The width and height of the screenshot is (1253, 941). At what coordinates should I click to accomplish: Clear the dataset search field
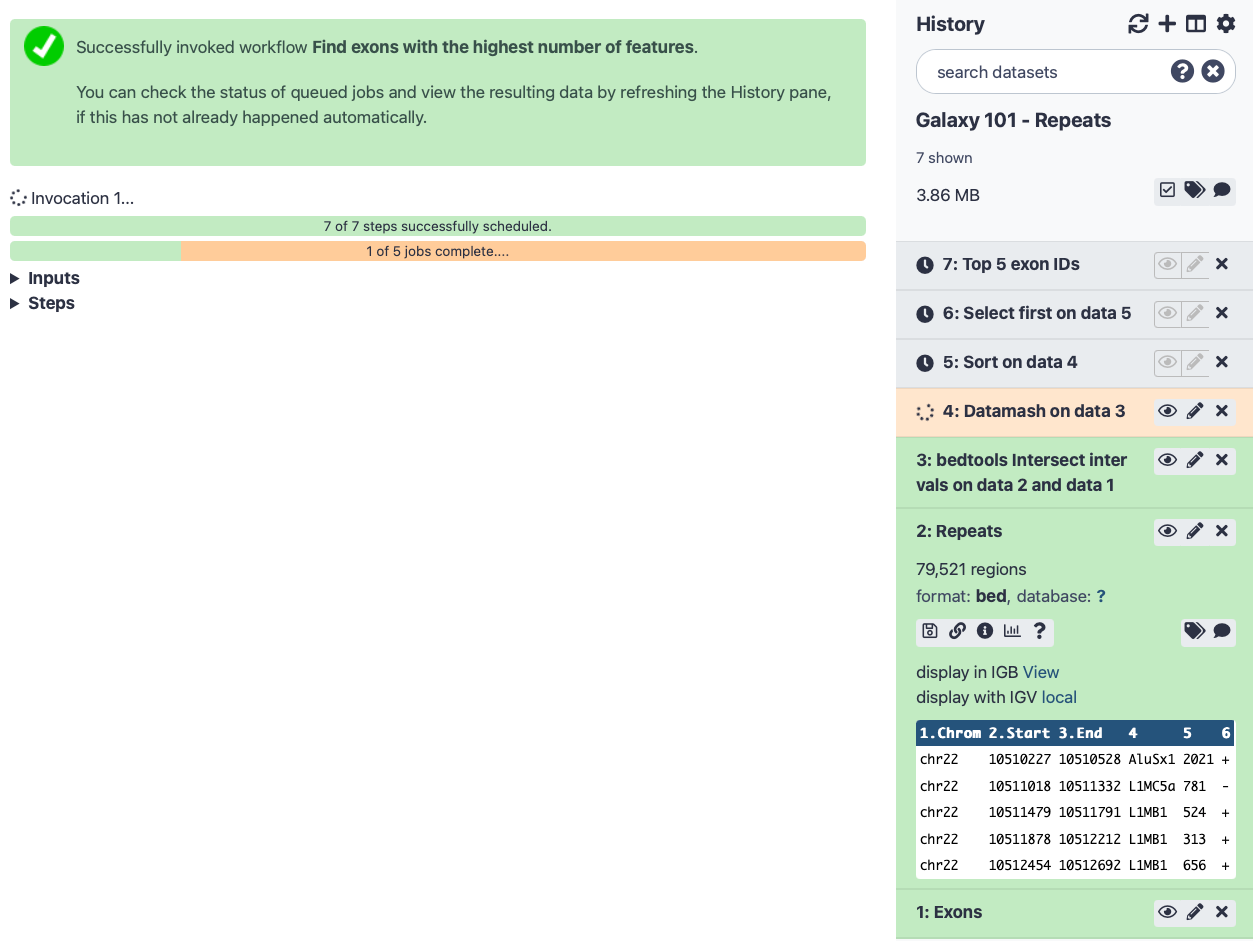1213,71
